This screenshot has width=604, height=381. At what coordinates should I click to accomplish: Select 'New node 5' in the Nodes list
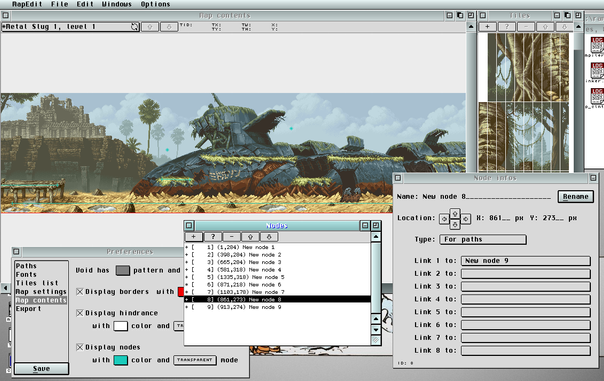[277, 277]
